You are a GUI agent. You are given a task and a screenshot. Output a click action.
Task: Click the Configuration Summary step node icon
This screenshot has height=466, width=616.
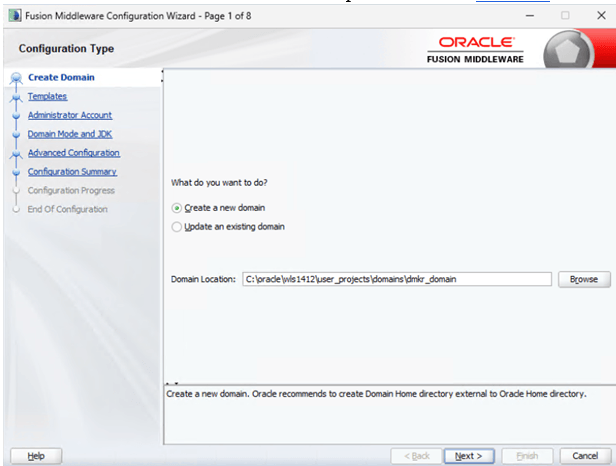16,172
